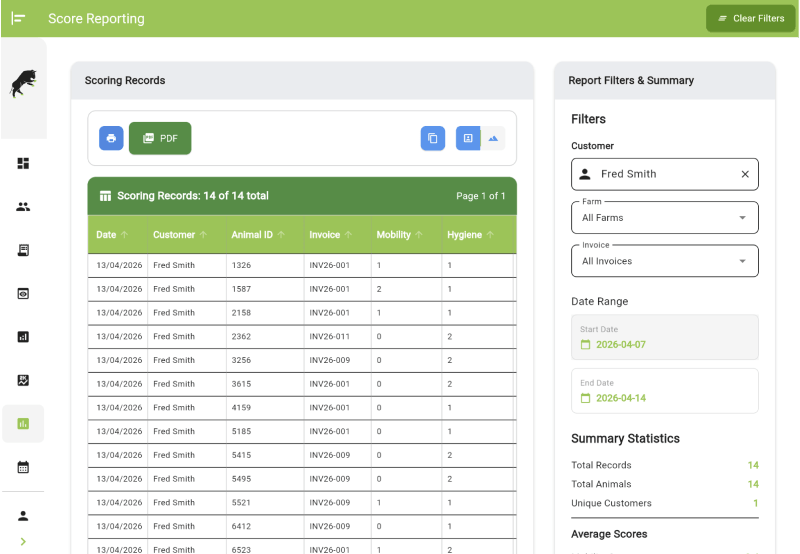
Task: Click the Report Filters & Summary heading
Action: [631, 81]
